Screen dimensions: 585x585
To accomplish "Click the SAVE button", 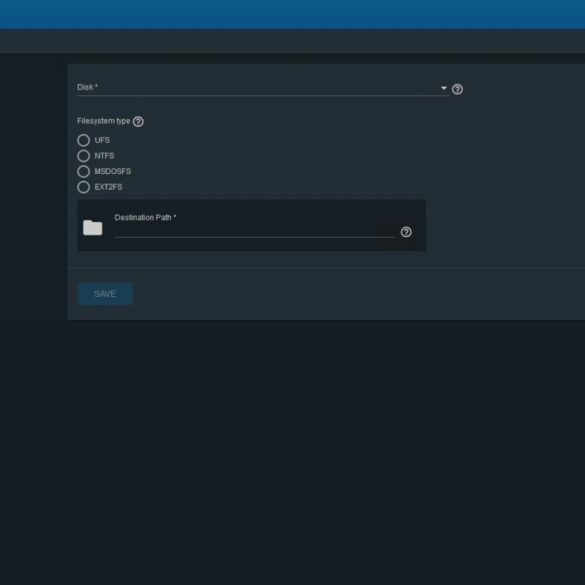I will [x=105, y=294].
